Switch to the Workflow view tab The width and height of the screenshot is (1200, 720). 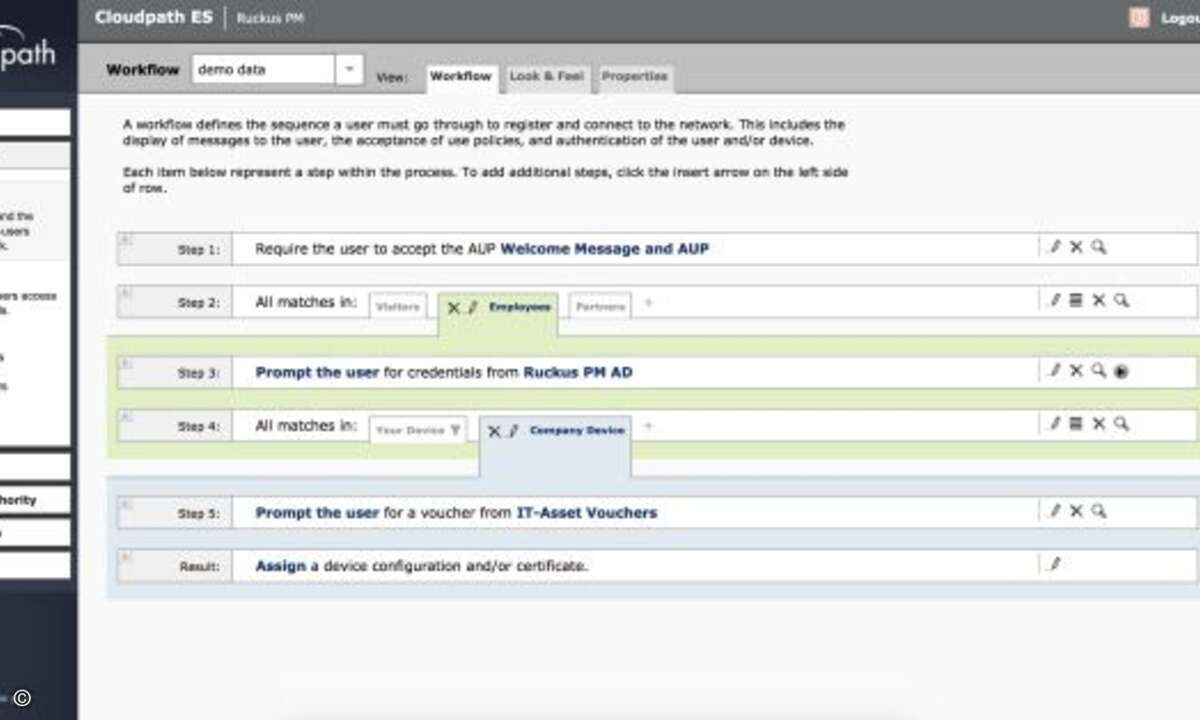461,77
